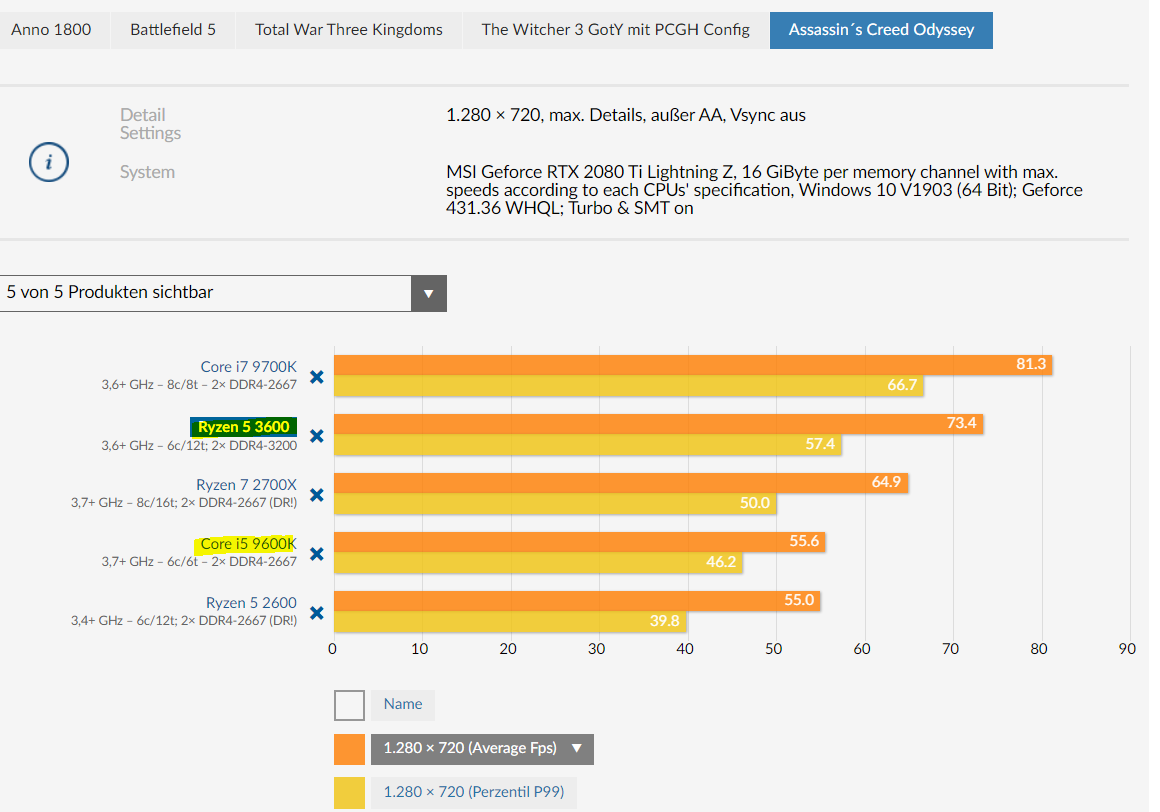The width and height of the screenshot is (1160, 812).
Task: Click the highlighted Ryzen 5 3600 link
Action: [x=243, y=427]
